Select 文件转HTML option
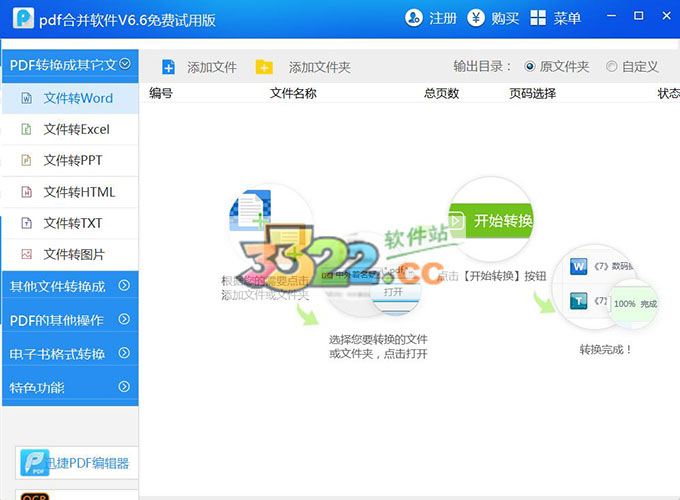Screen dimensions: 680x500 click(70, 192)
